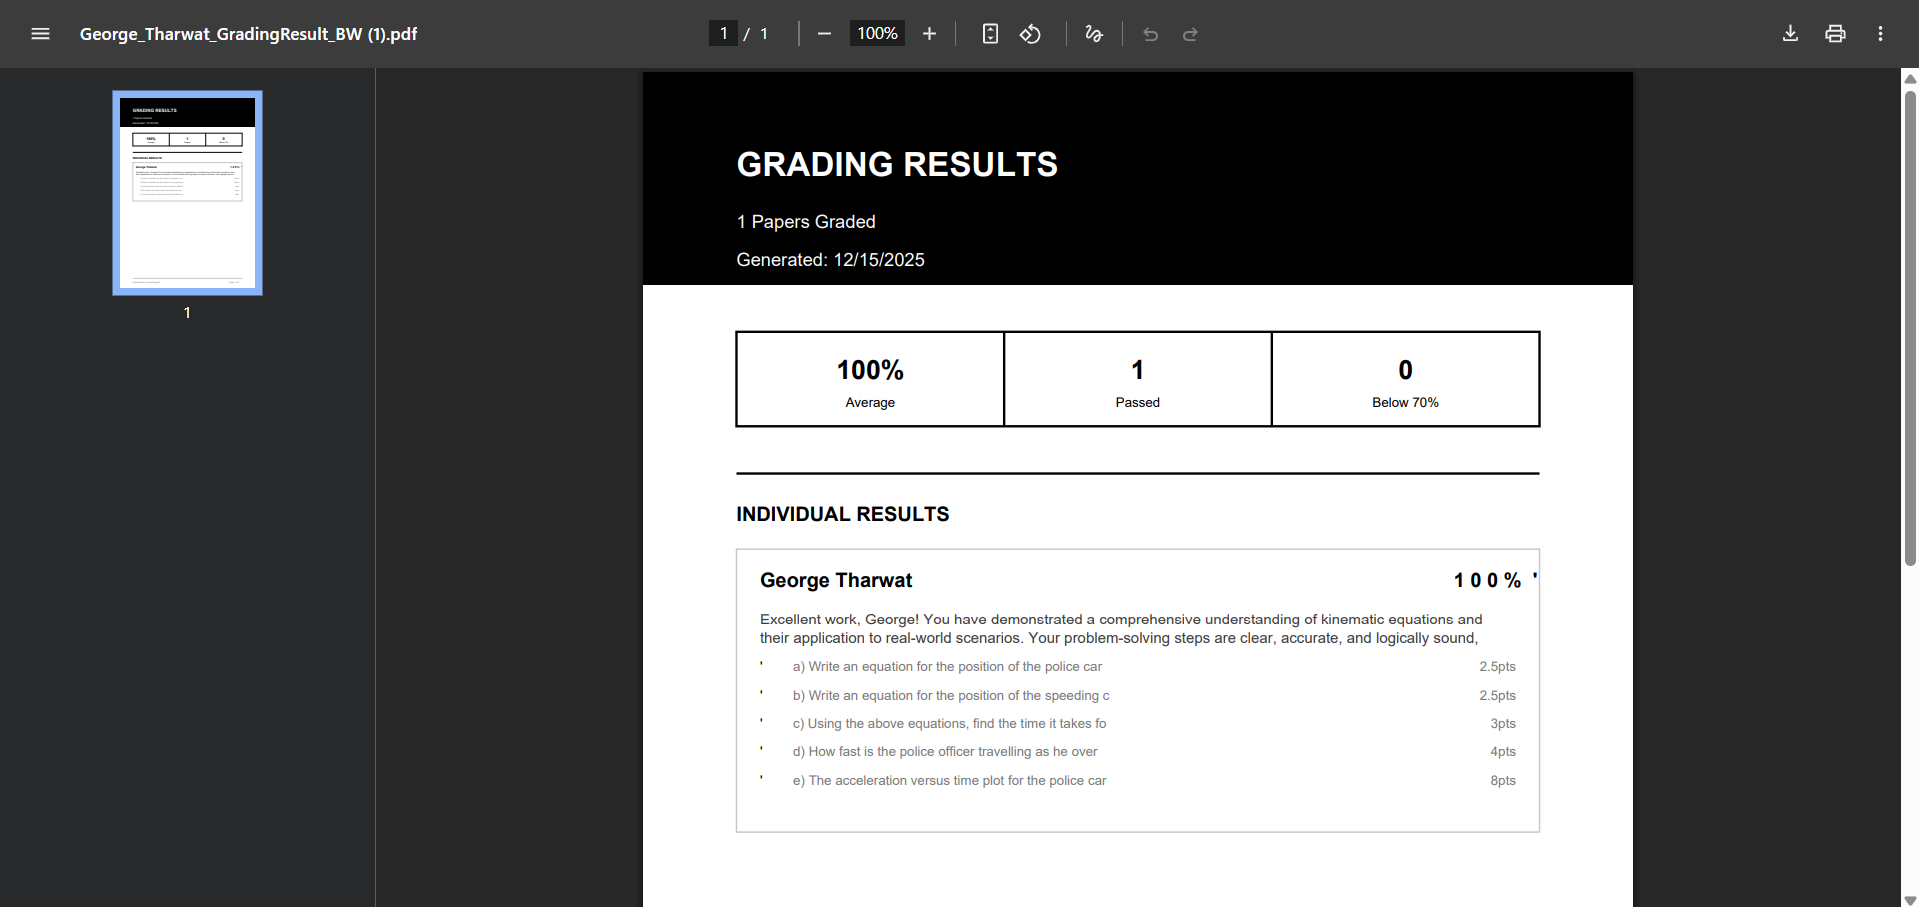Toggle the sidebar hamburger menu
The image size is (1919, 907).
coord(40,34)
